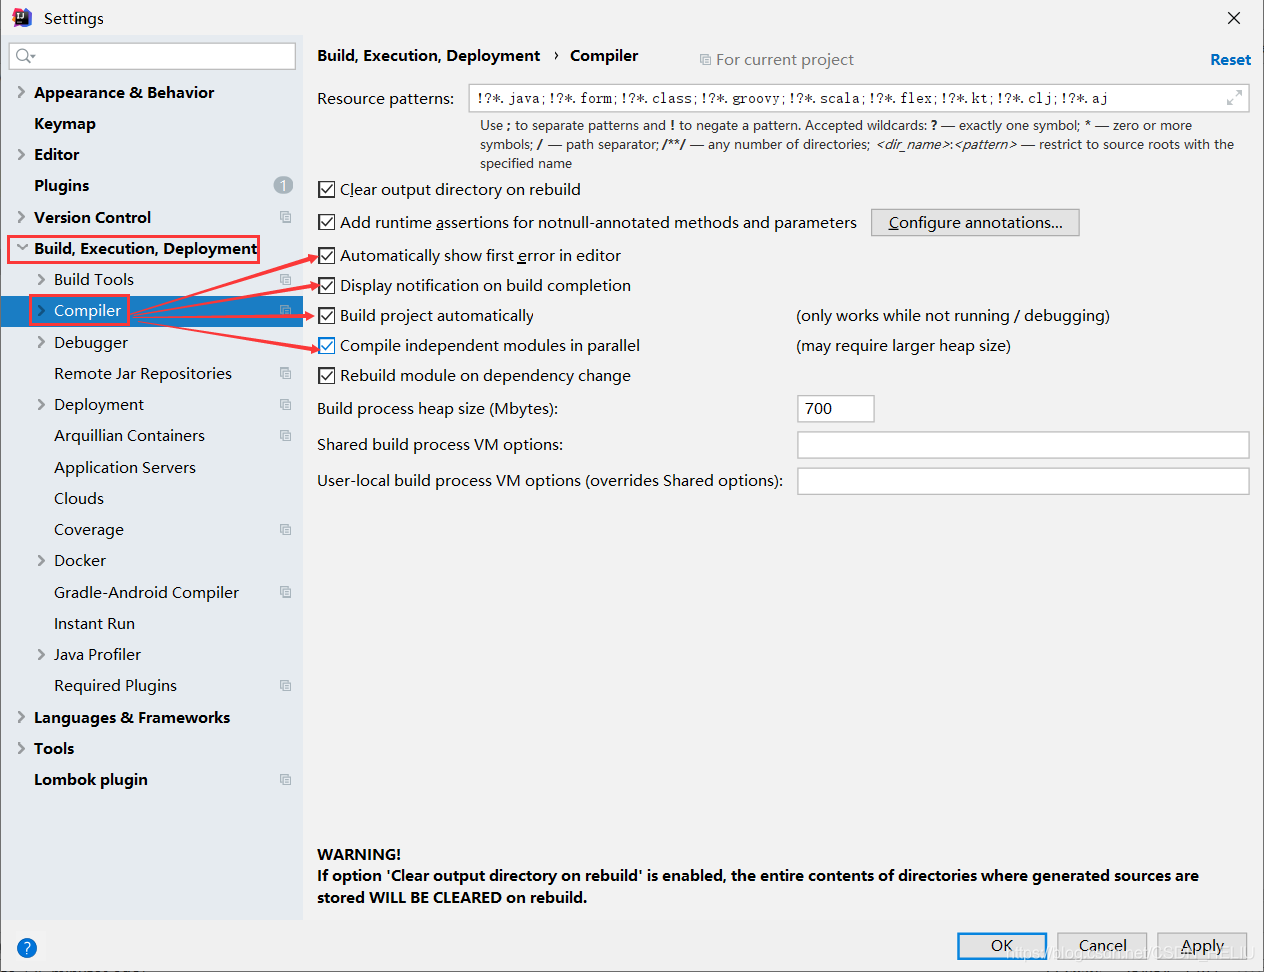Collapse the Build, Execution, Deployment section
1264x972 pixels.
tap(21, 248)
